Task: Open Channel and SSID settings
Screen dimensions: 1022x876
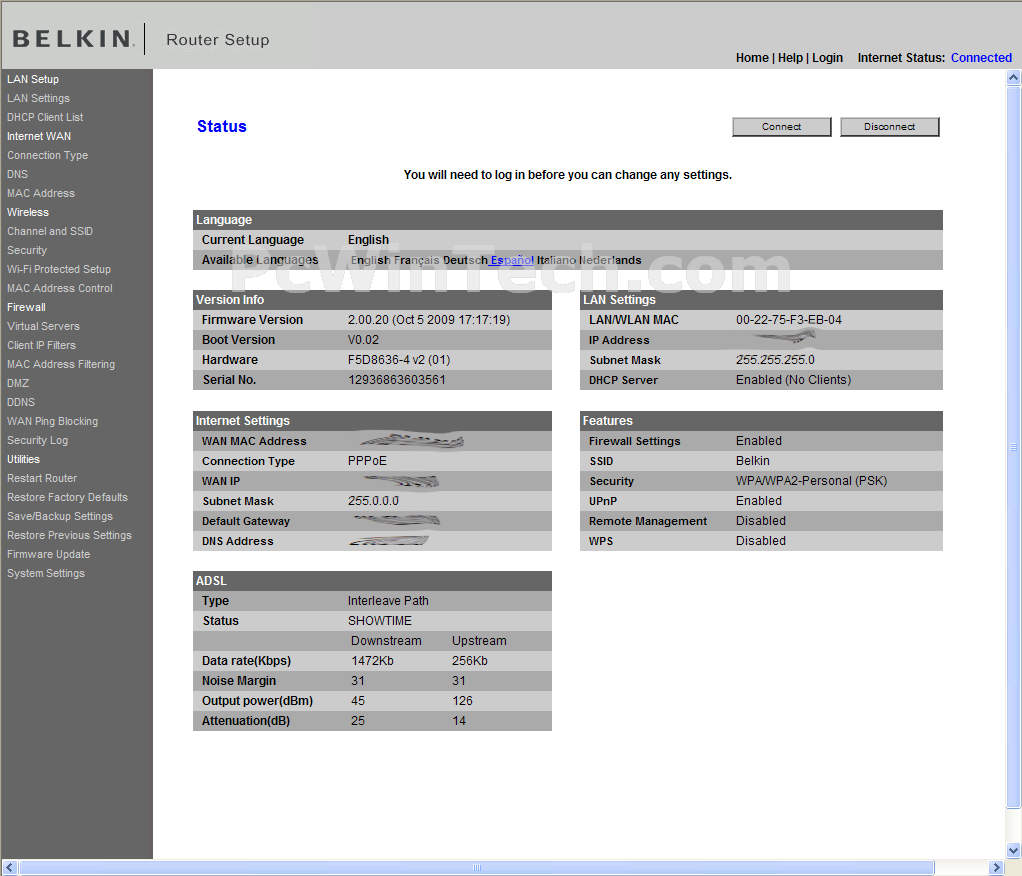Action: click(50, 231)
